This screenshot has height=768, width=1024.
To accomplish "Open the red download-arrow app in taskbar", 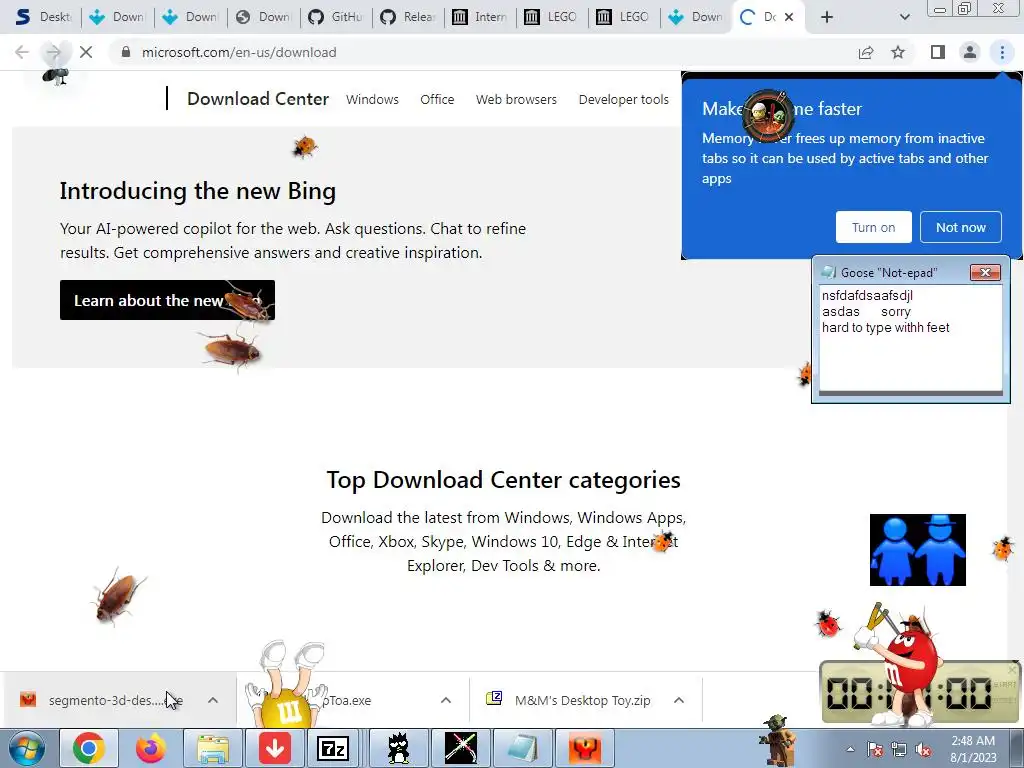I will click(x=274, y=748).
